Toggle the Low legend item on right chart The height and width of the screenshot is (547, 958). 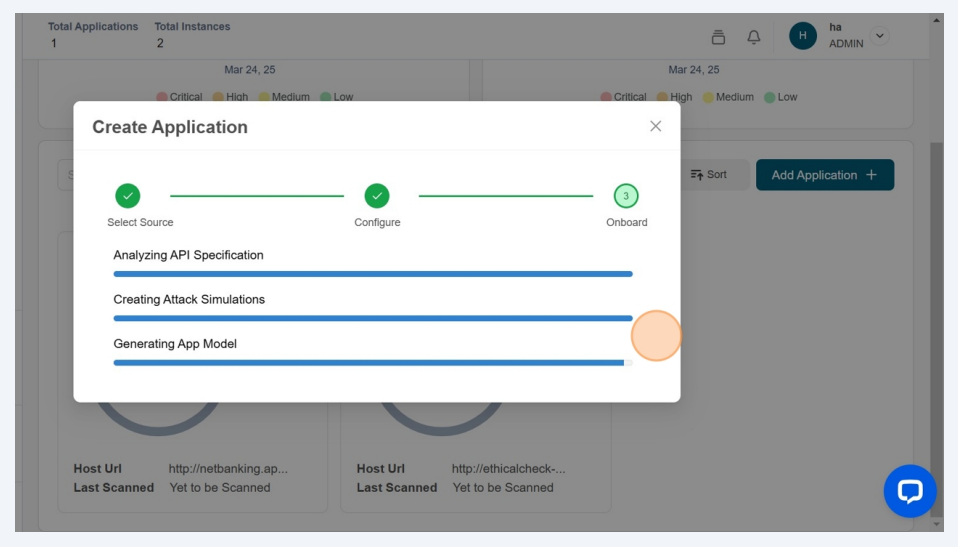(x=782, y=97)
